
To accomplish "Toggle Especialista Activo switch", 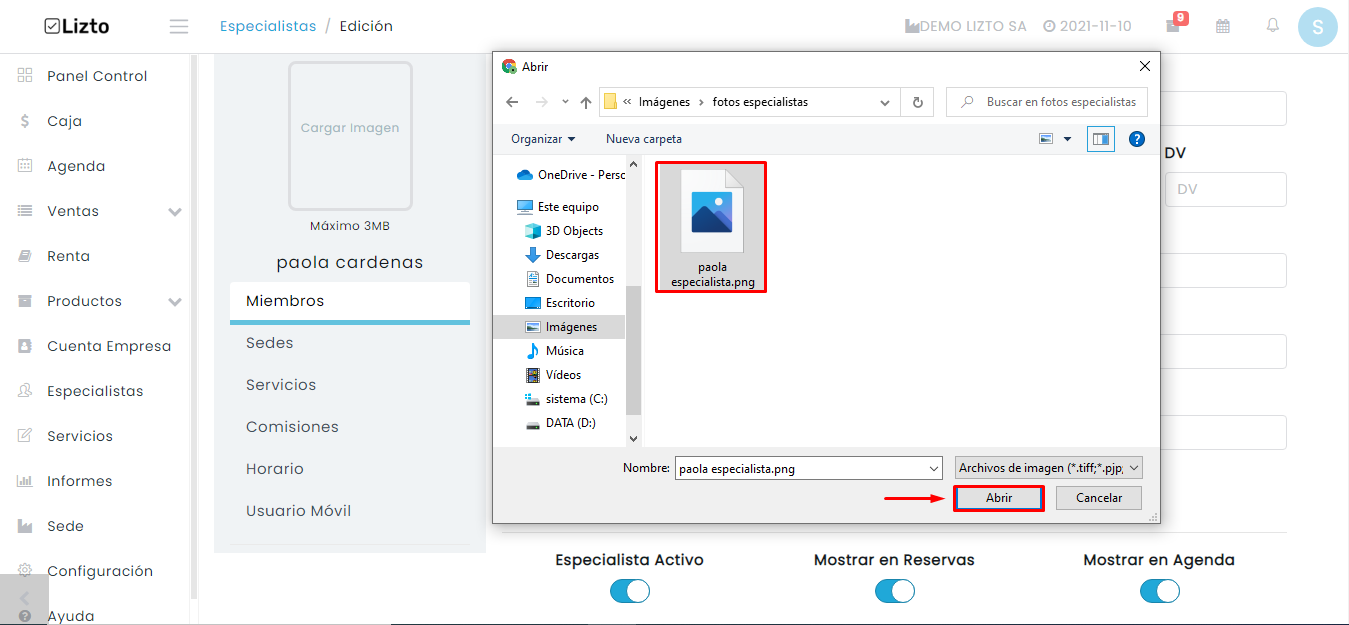I will pos(630,591).
